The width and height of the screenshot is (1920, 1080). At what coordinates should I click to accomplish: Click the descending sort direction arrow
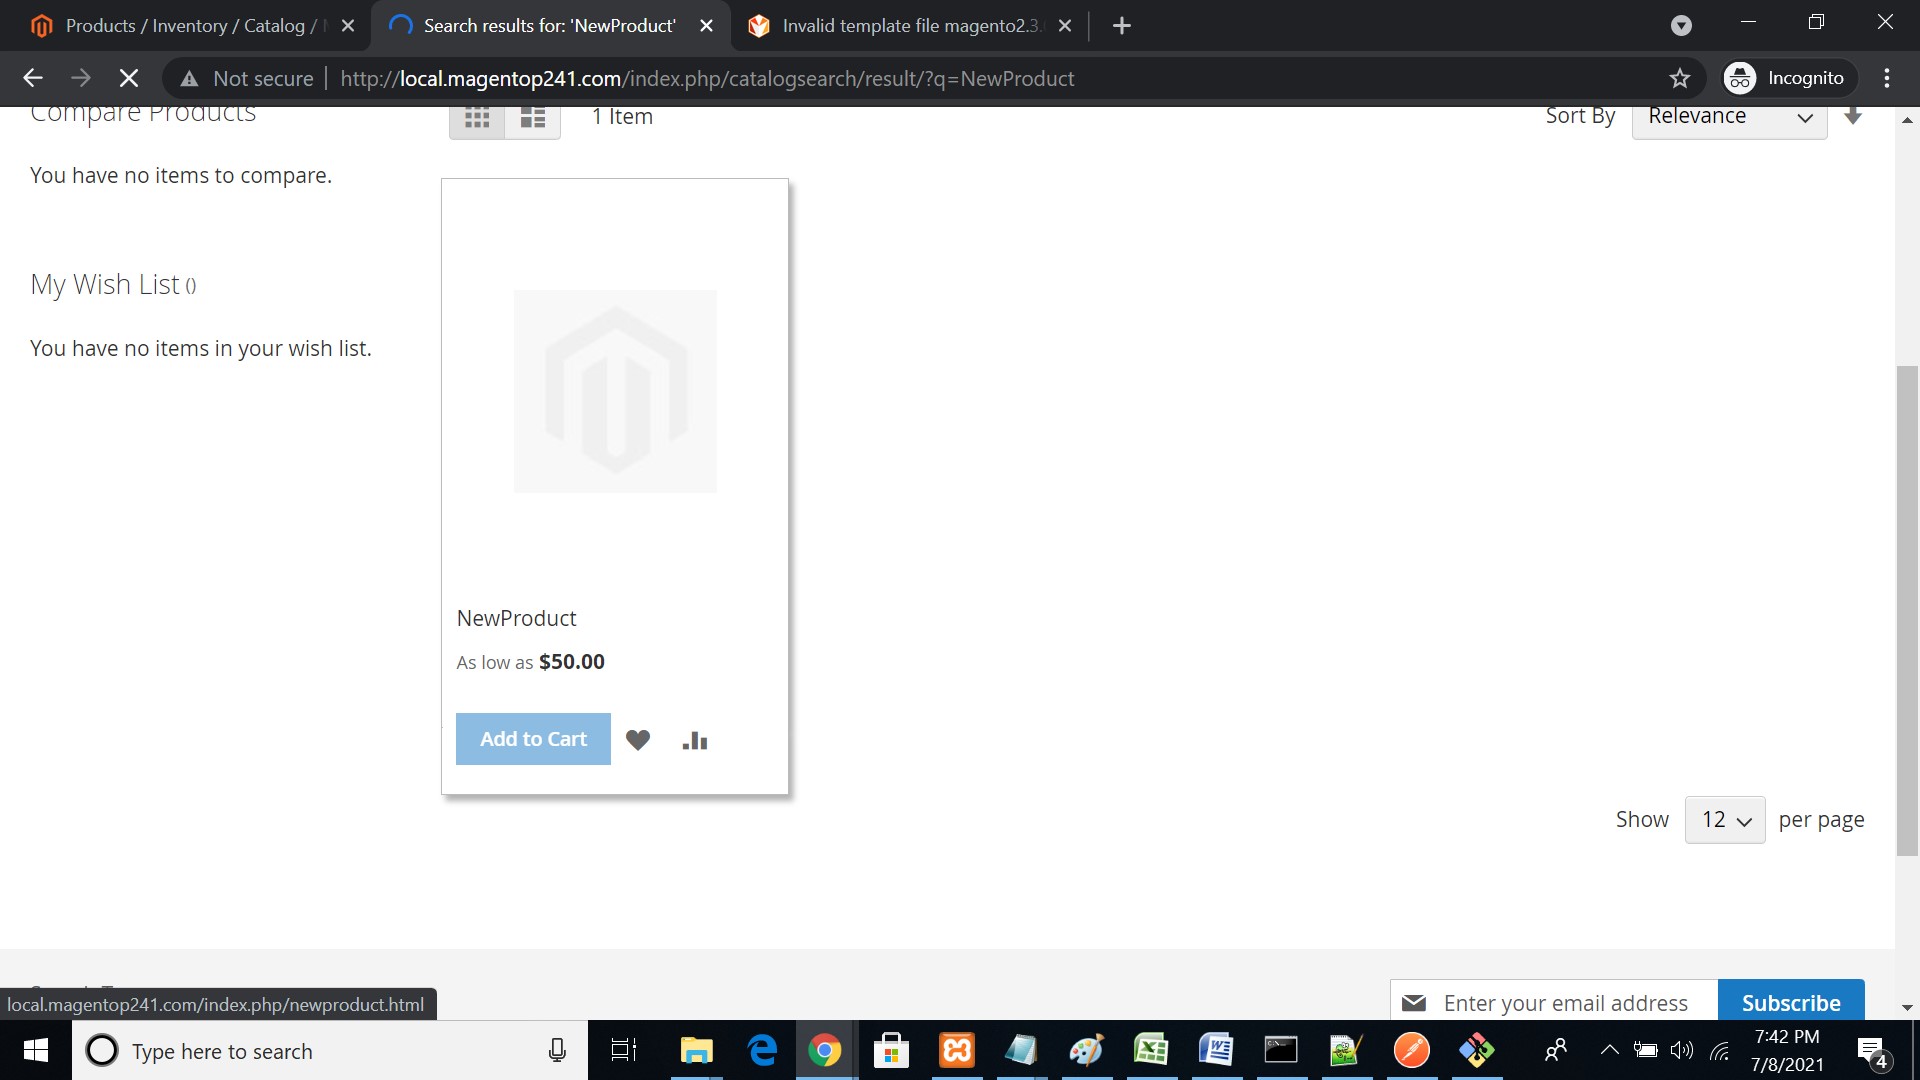coord(1854,117)
